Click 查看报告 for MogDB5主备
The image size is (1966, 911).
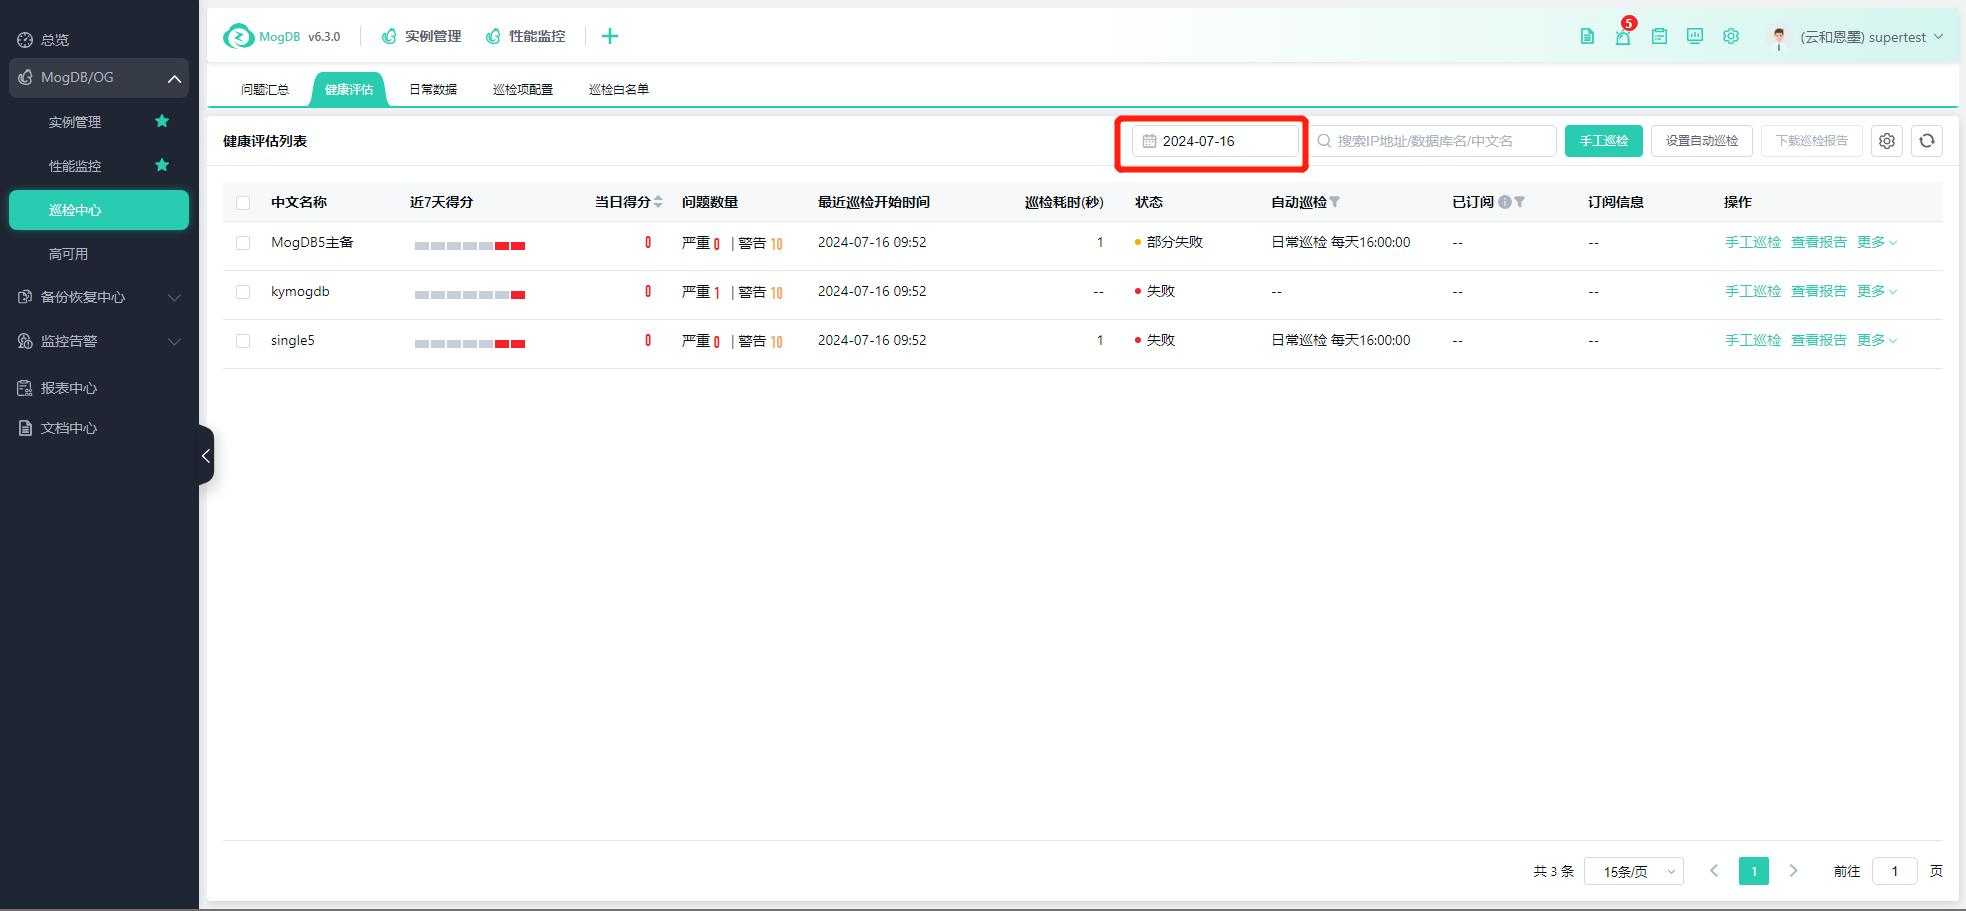(x=1819, y=242)
